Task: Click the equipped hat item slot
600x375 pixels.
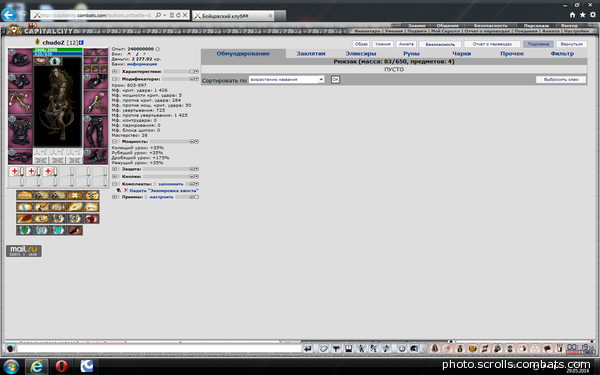Action: coord(20,60)
